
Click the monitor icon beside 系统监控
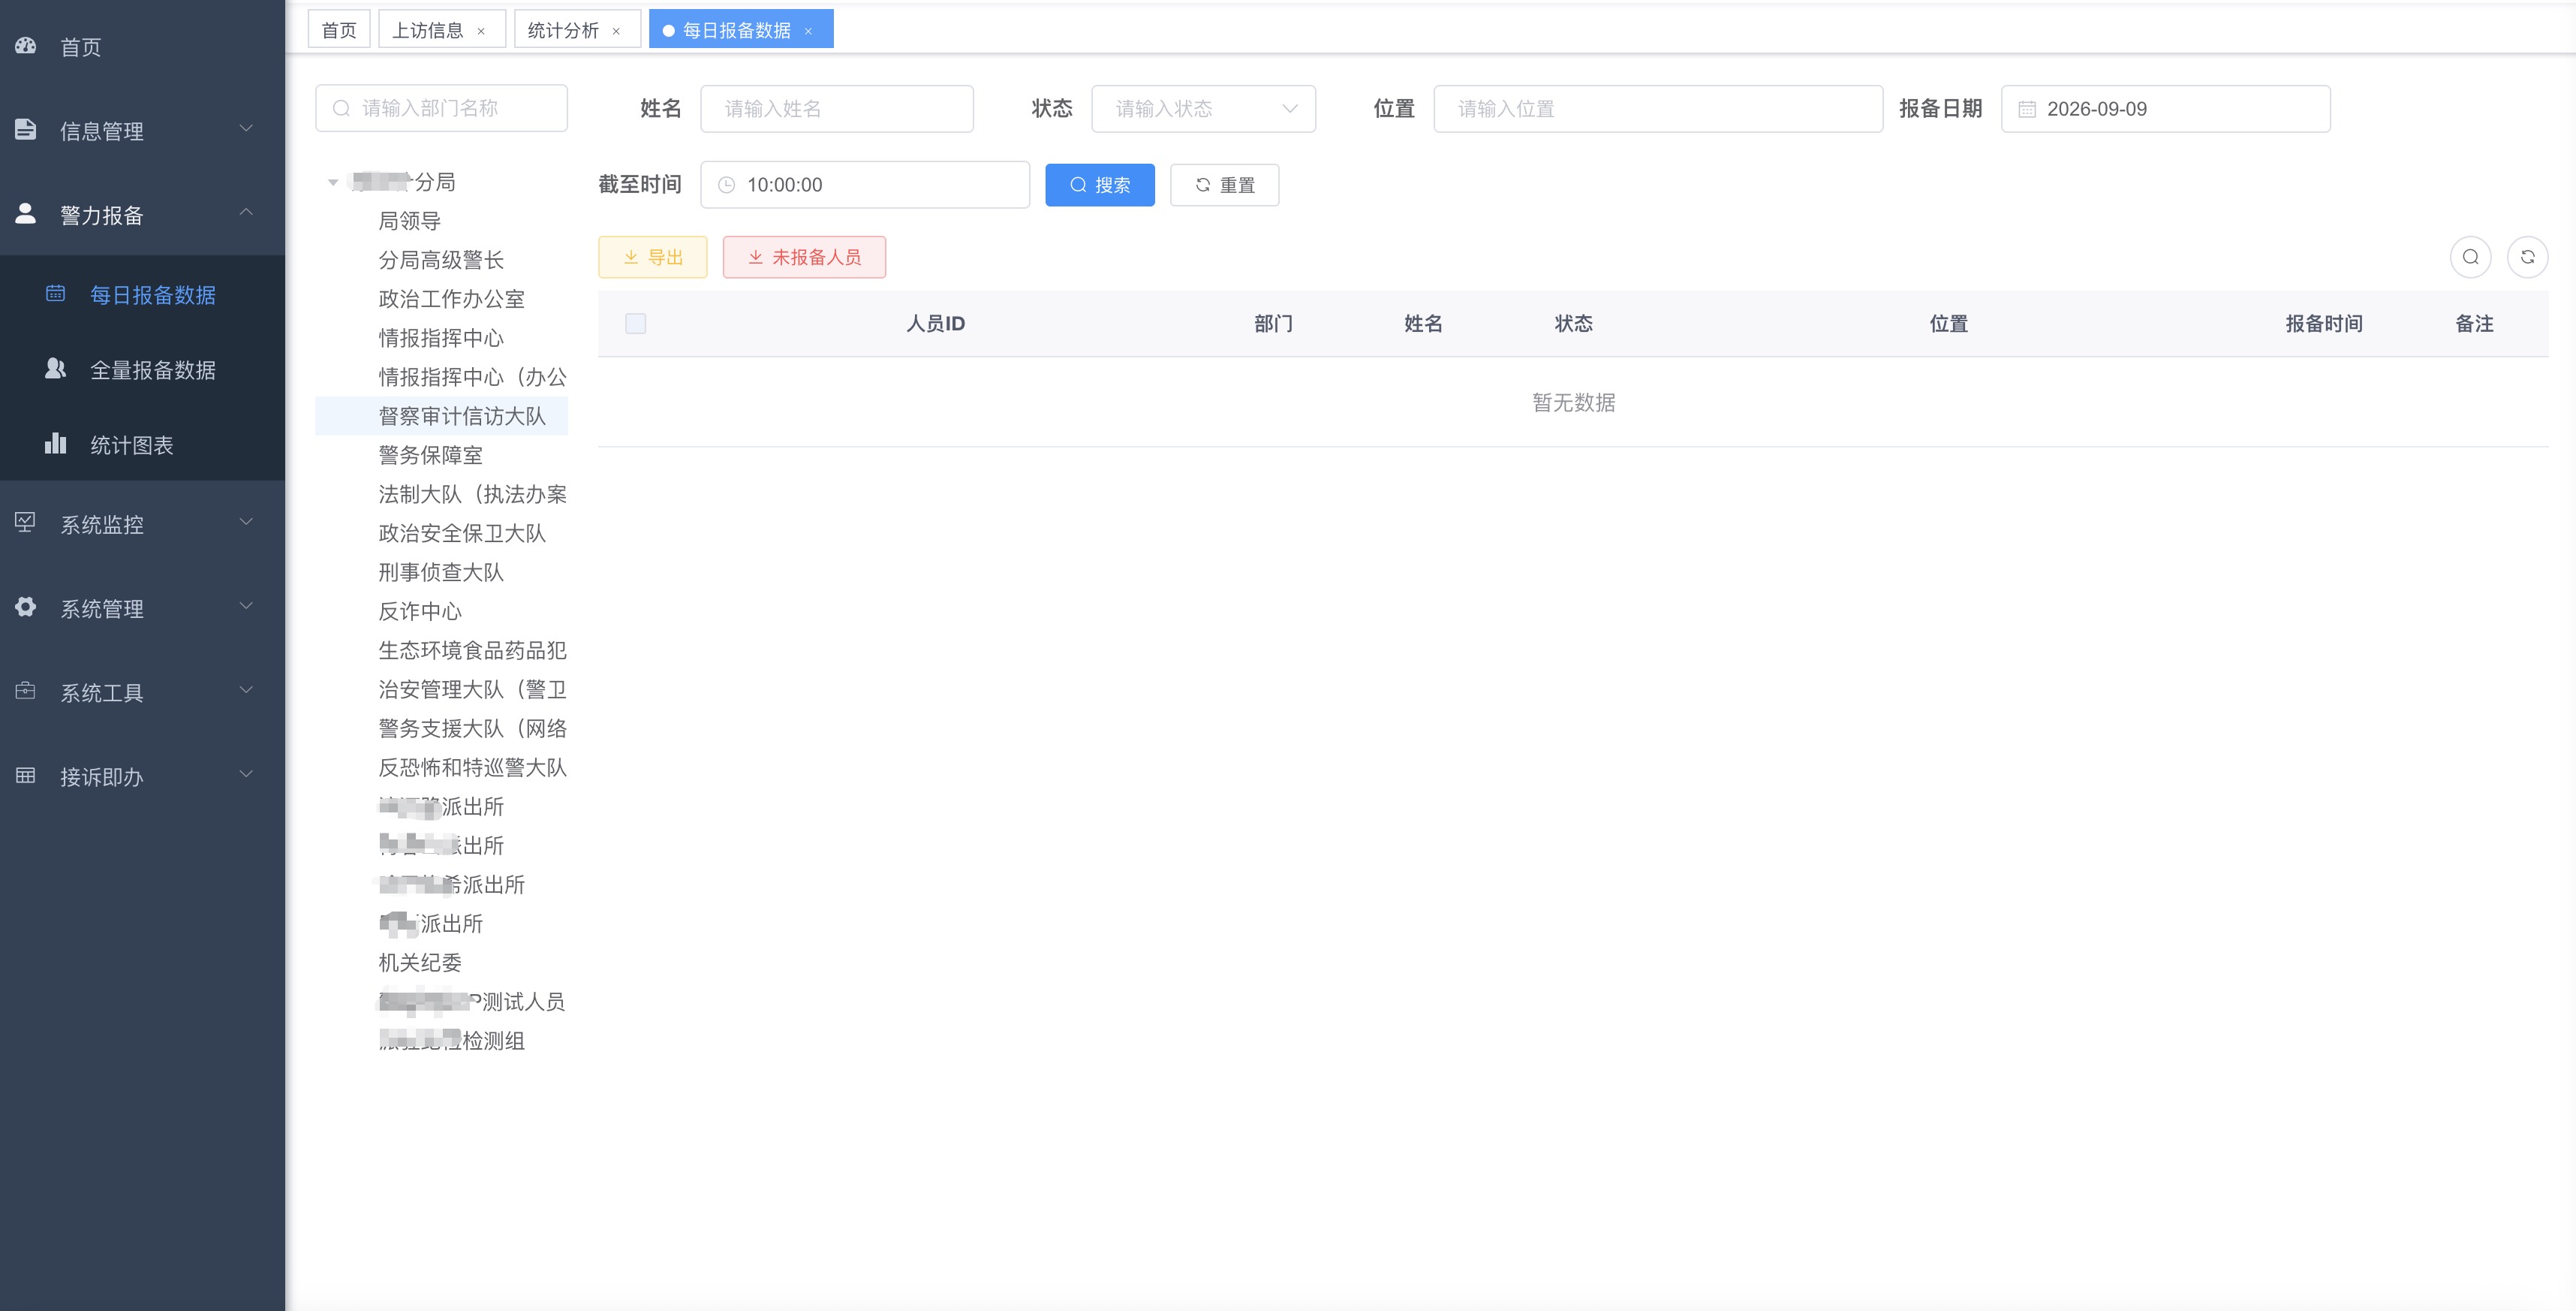(26, 523)
